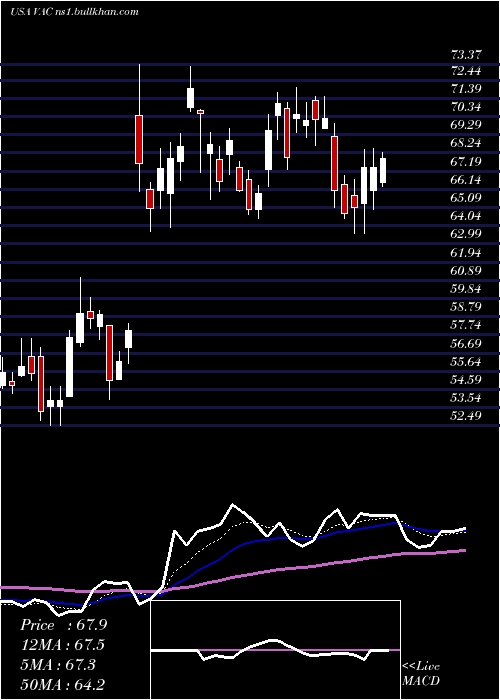Select the 54.59 price level label
This screenshot has width=500, height=700.
point(466,380)
